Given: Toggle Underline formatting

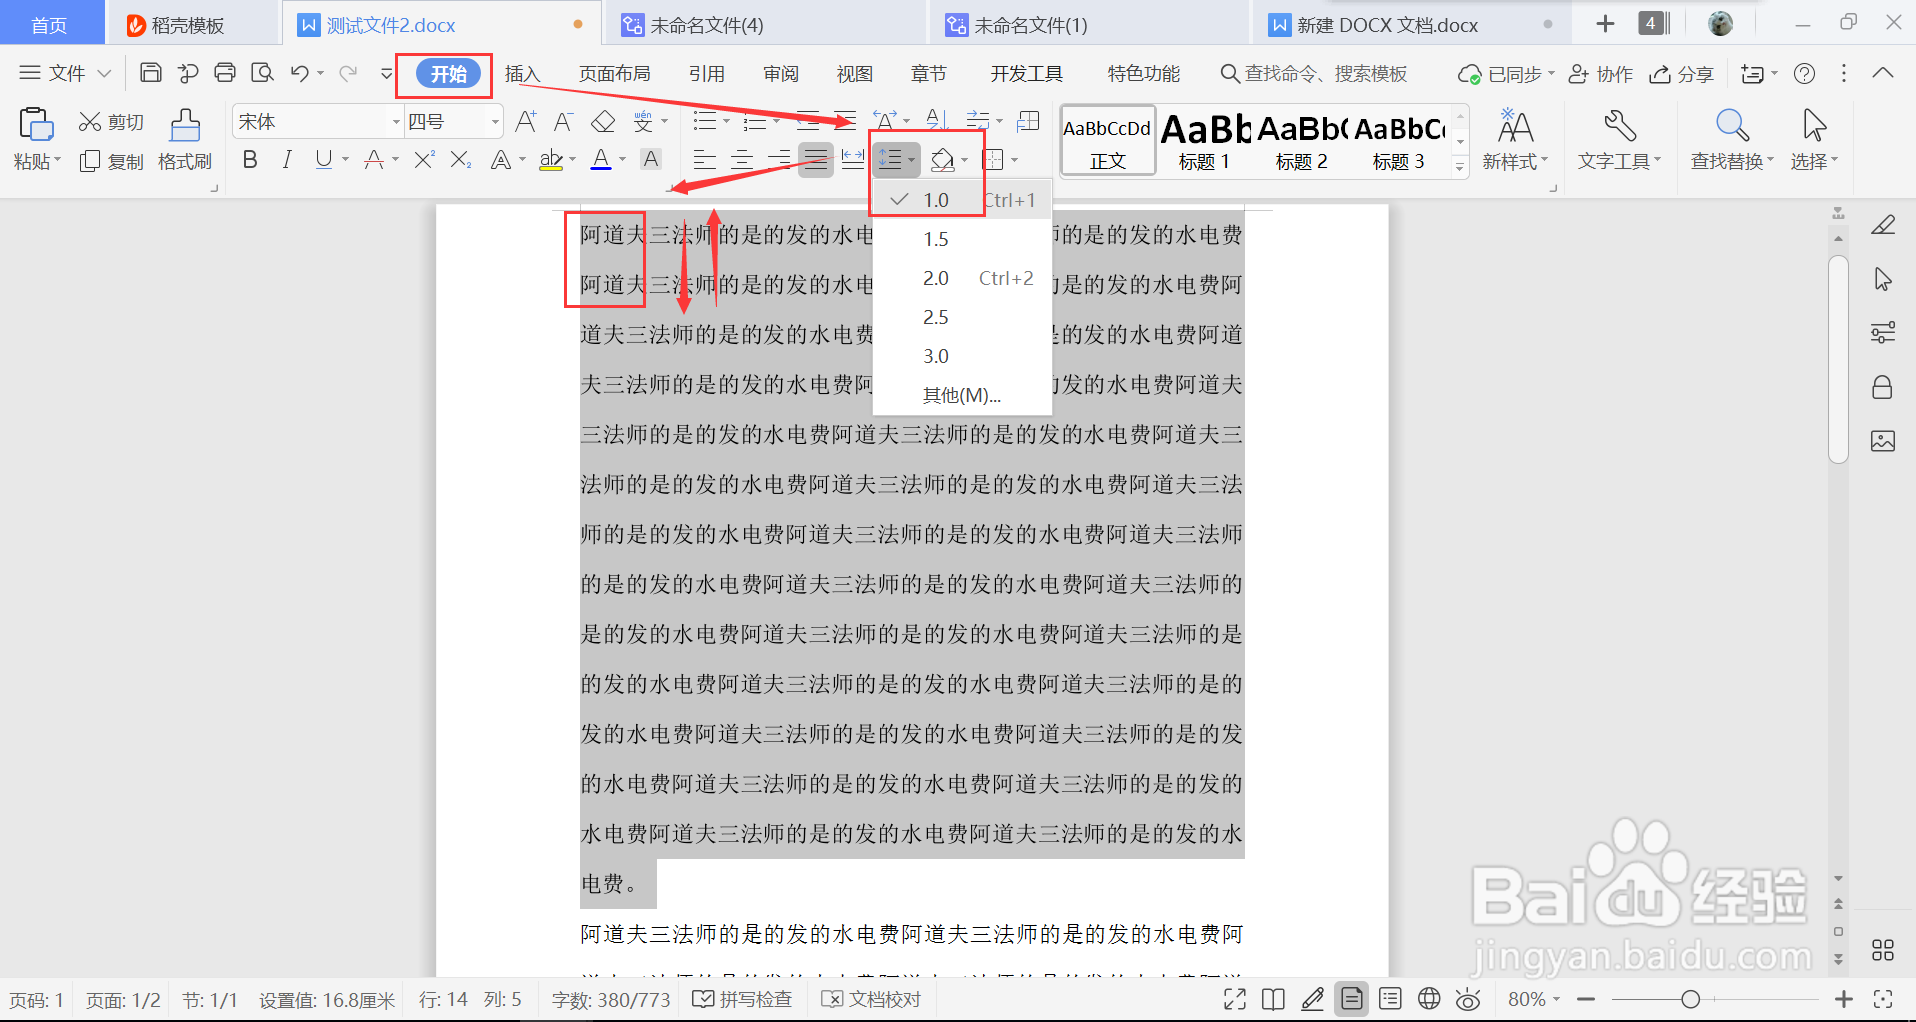Looking at the screenshot, I should coord(323,160).
